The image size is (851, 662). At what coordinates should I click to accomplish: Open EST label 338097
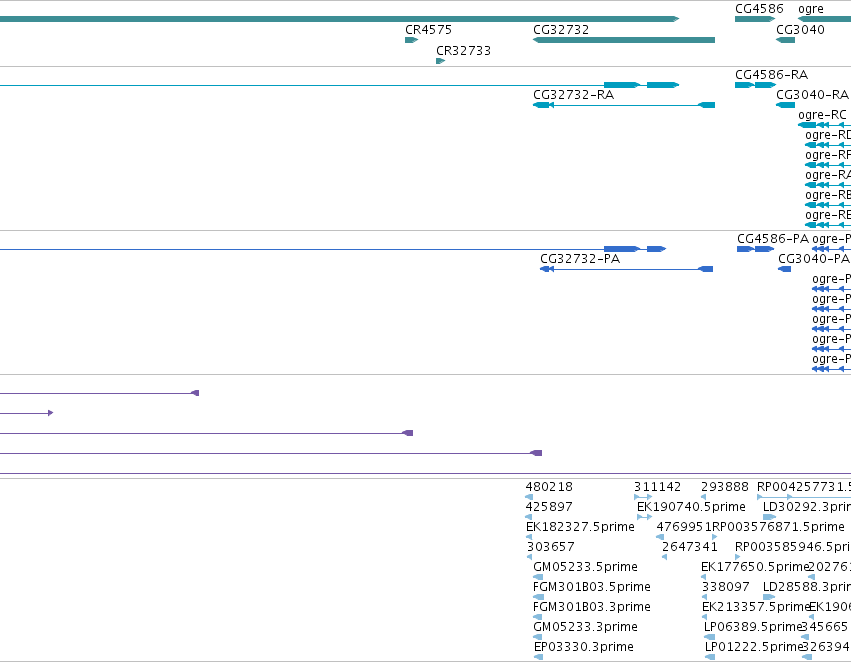(725, 587)
